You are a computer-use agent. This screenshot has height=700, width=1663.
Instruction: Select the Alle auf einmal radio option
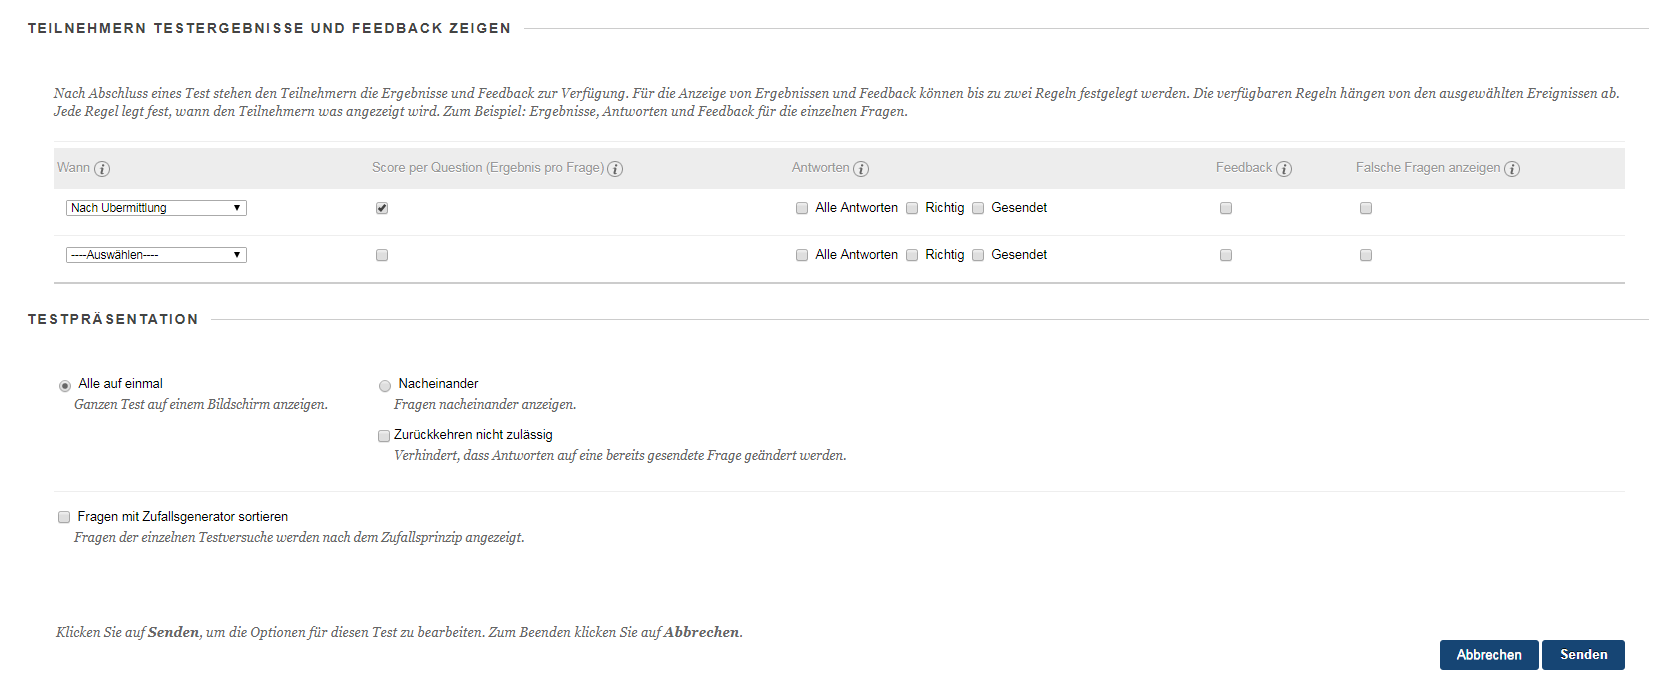click(x=65, y=385)
